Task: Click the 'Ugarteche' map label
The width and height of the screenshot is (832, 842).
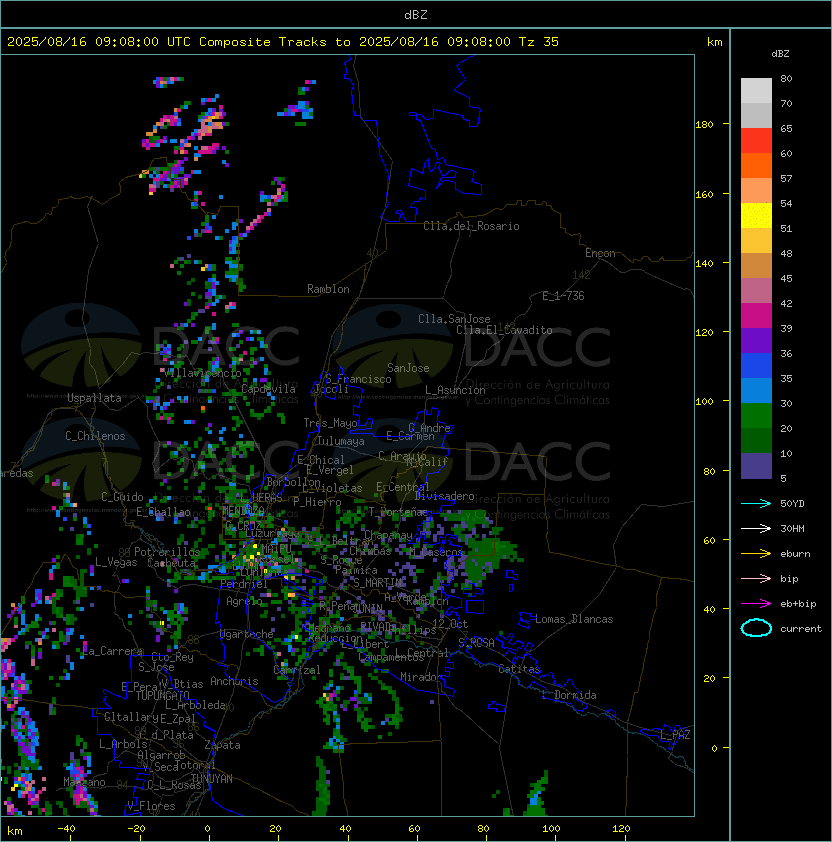Action: 247,634
